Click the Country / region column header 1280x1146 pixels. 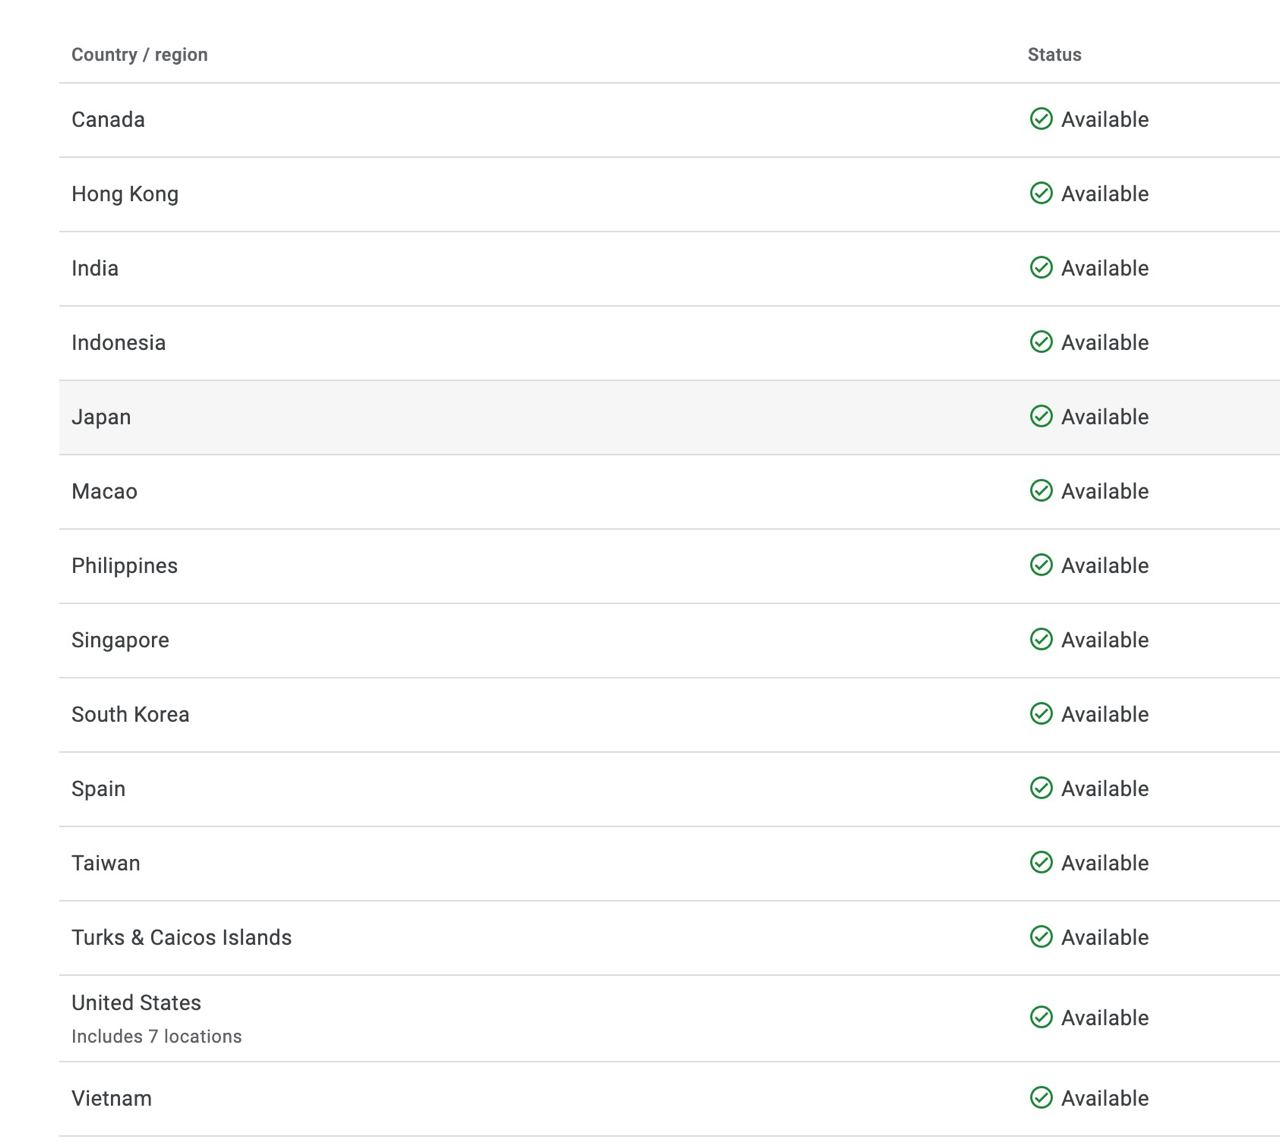point(139,55)
